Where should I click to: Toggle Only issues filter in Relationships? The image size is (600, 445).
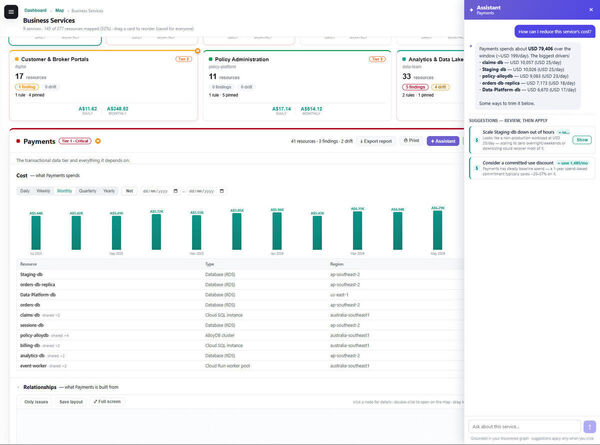tap(36, 402)
